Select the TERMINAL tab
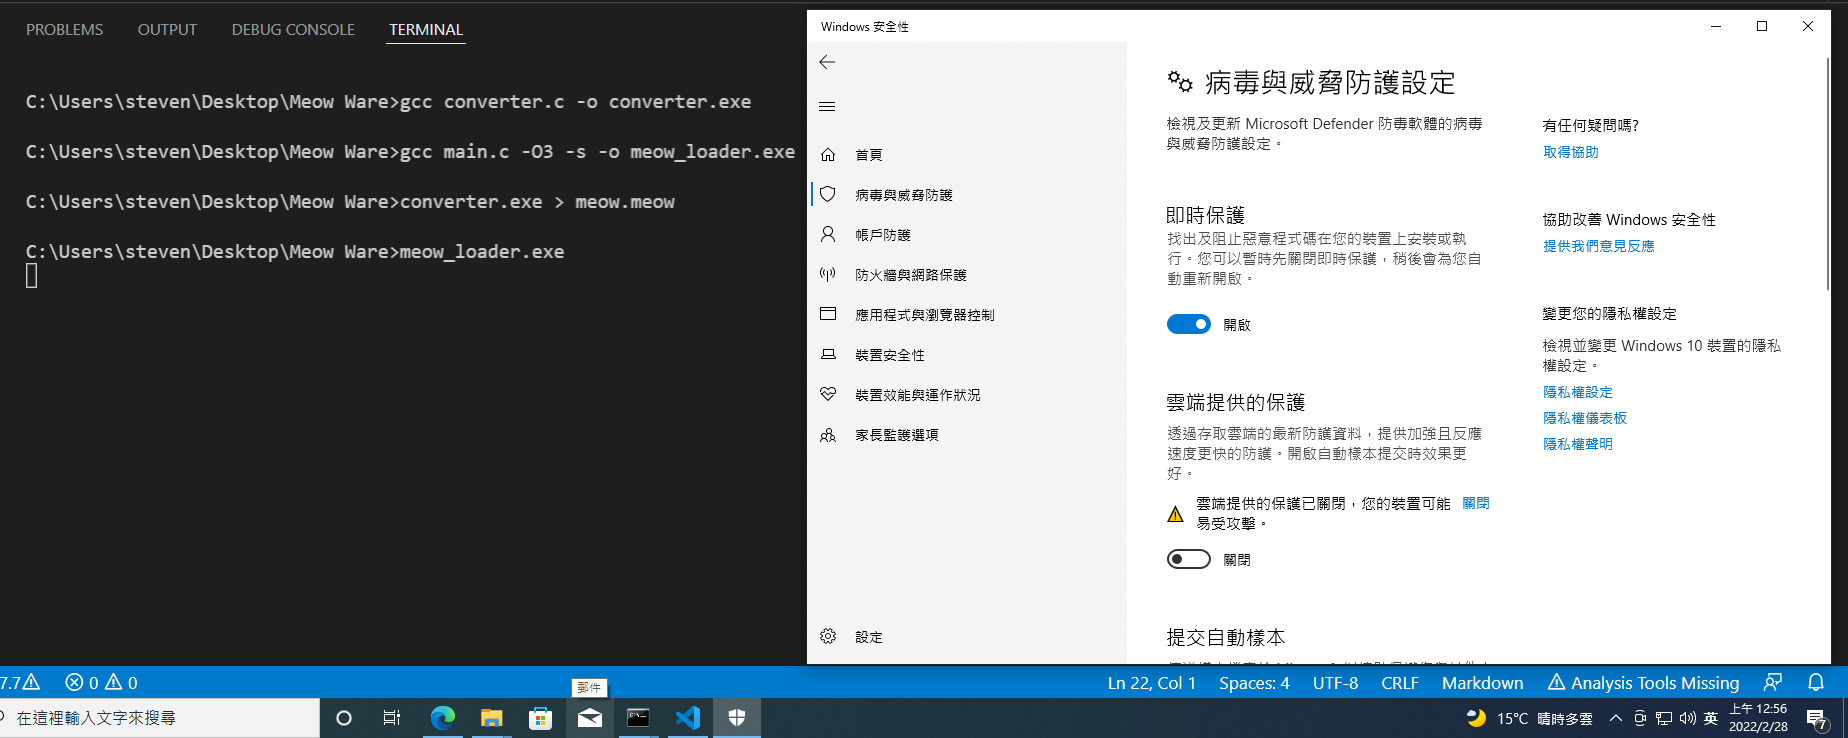1848x738 pixels. click(x=426, y=30)
